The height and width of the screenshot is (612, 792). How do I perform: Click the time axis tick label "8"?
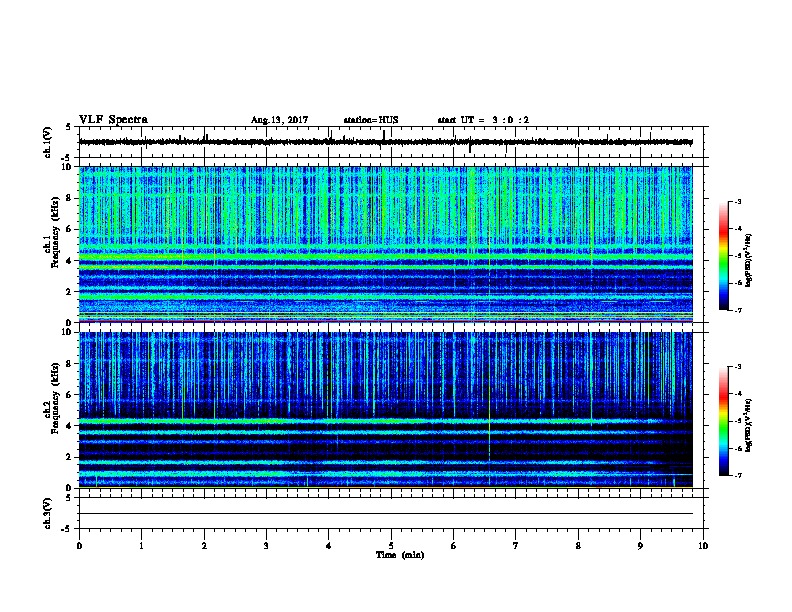[578, 546]
